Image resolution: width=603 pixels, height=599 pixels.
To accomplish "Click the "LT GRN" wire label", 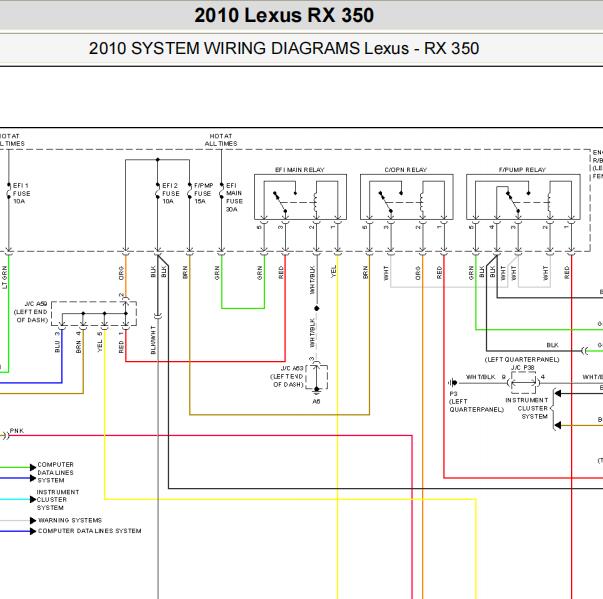I will pos(5,277).
